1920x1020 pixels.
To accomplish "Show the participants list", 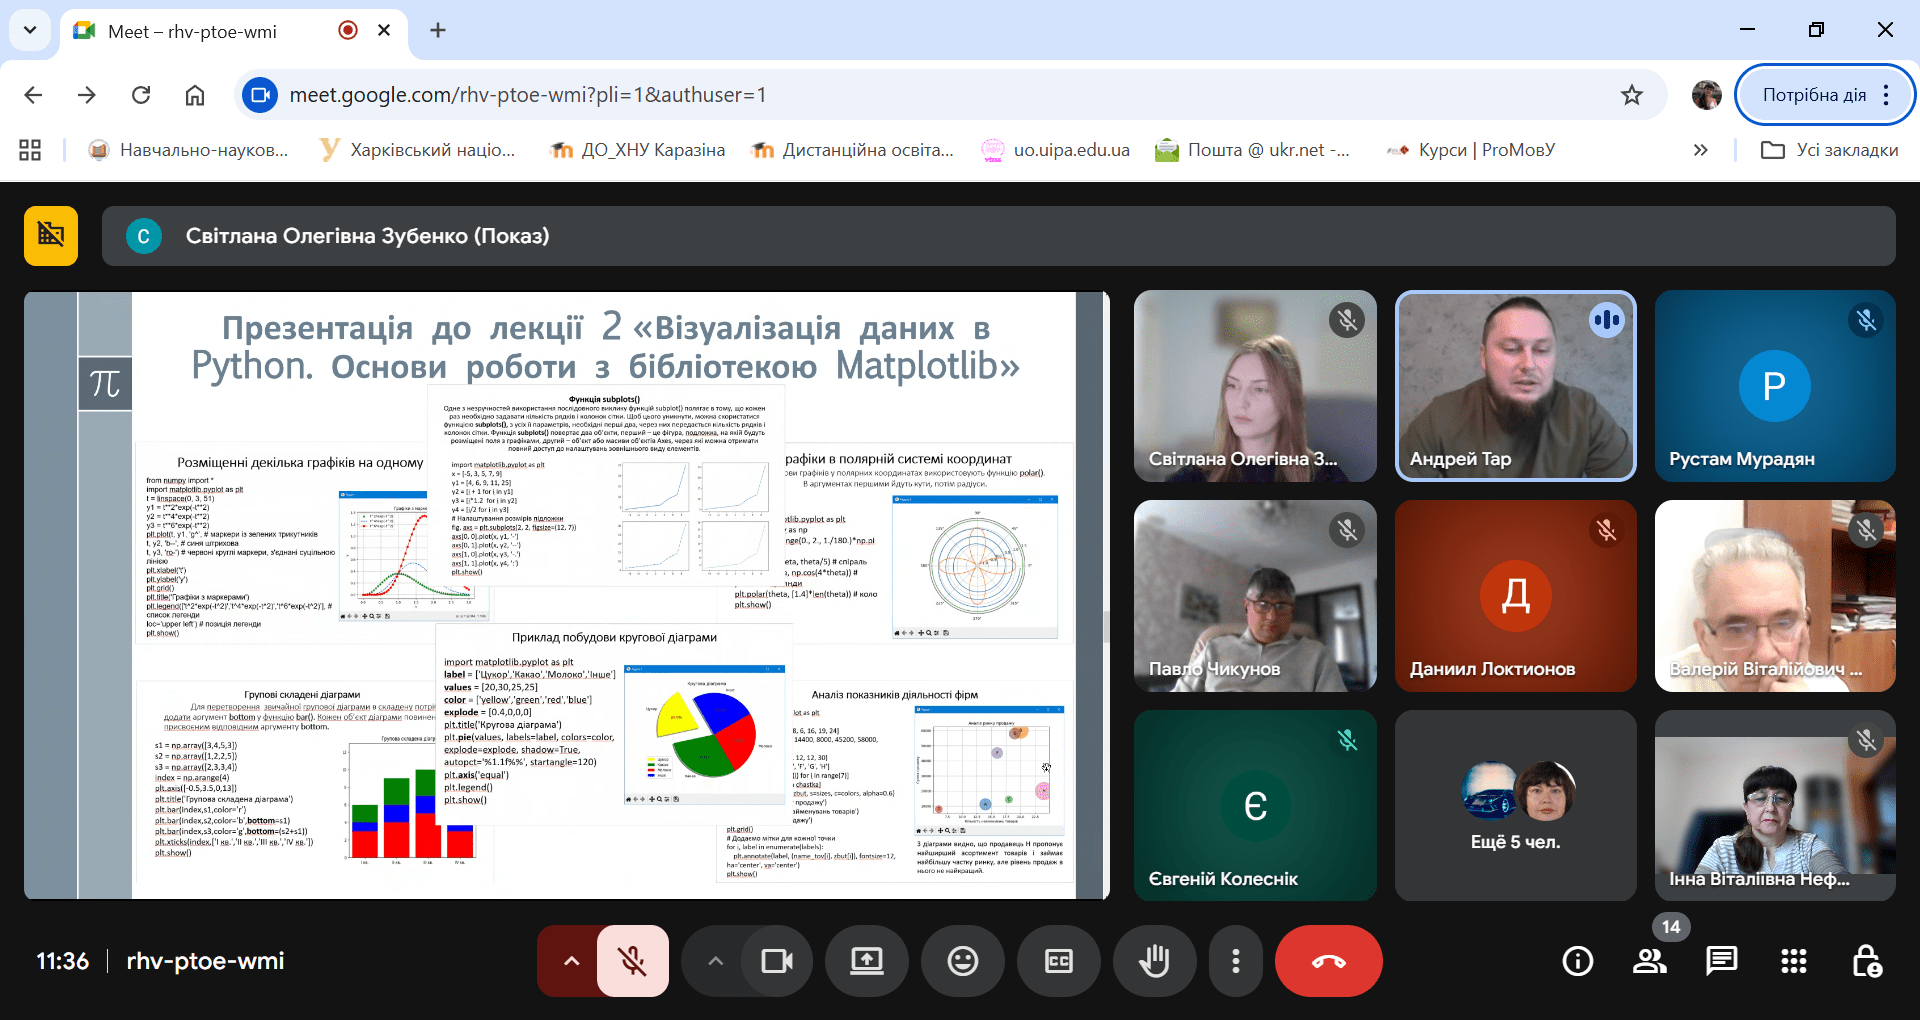I will (x=1649, y=961).
